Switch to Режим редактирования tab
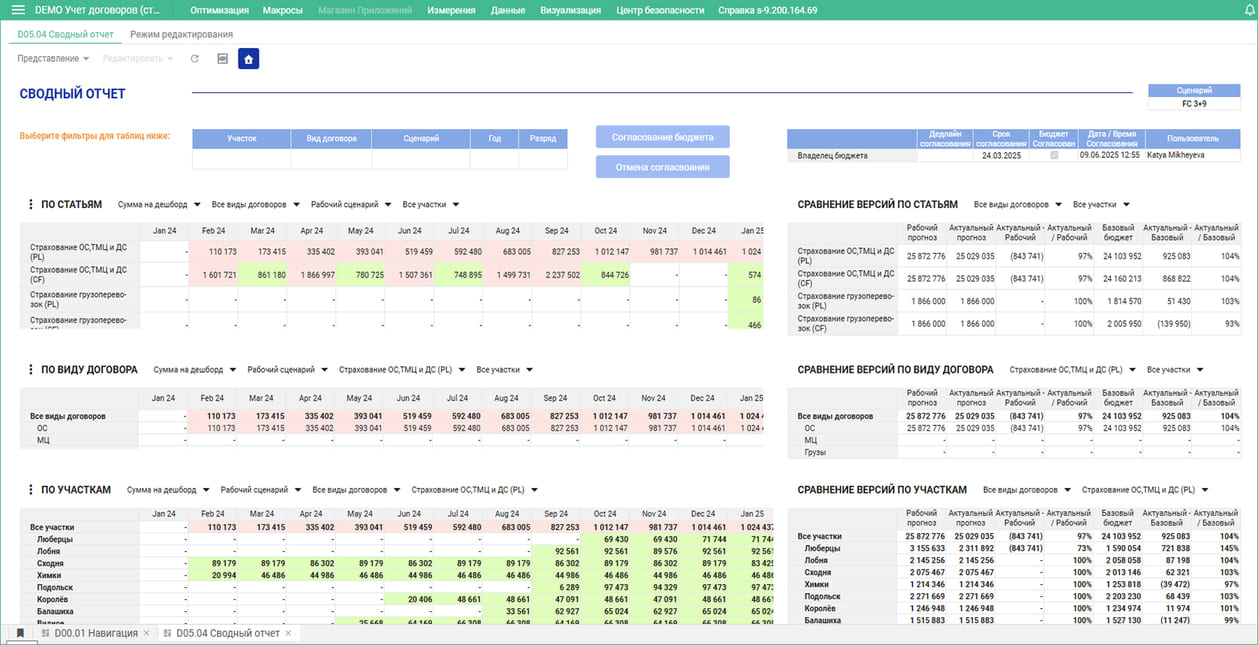 [181, 35]
